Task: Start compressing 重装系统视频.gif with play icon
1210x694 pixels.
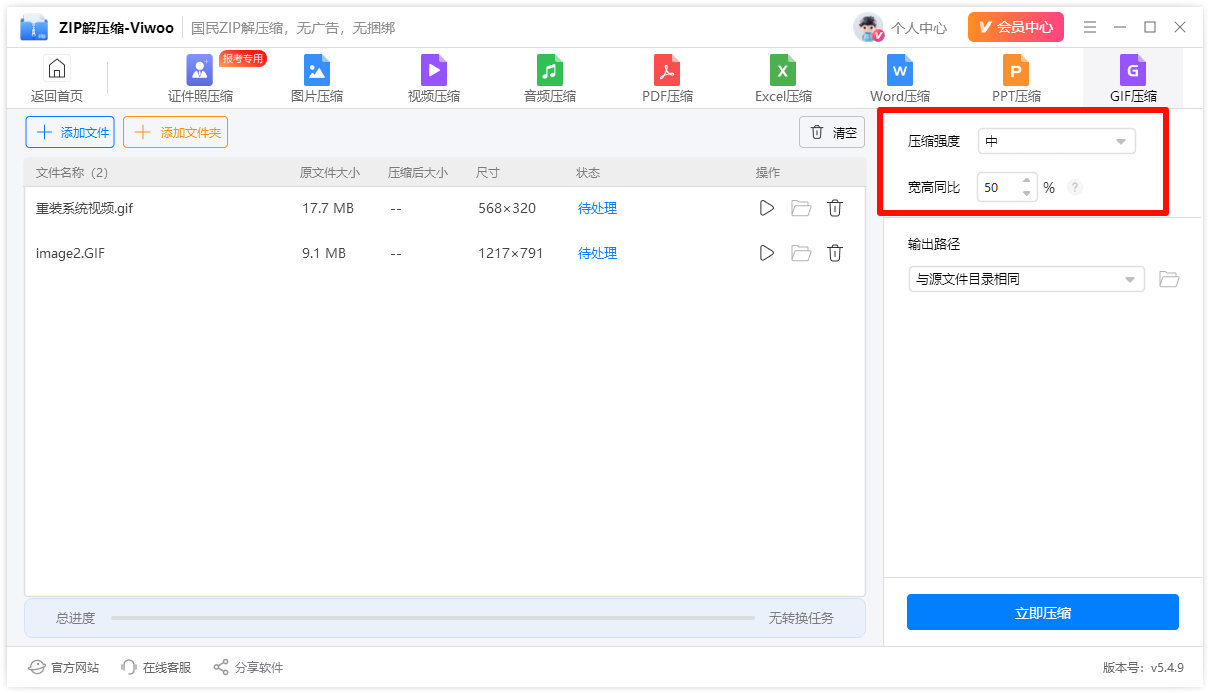Action: [766, 208]
